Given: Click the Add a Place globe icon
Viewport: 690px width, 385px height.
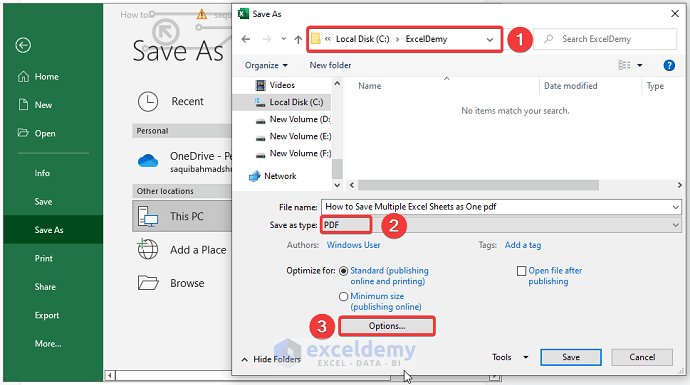Looking at the screenshot, I should point(148,249).
